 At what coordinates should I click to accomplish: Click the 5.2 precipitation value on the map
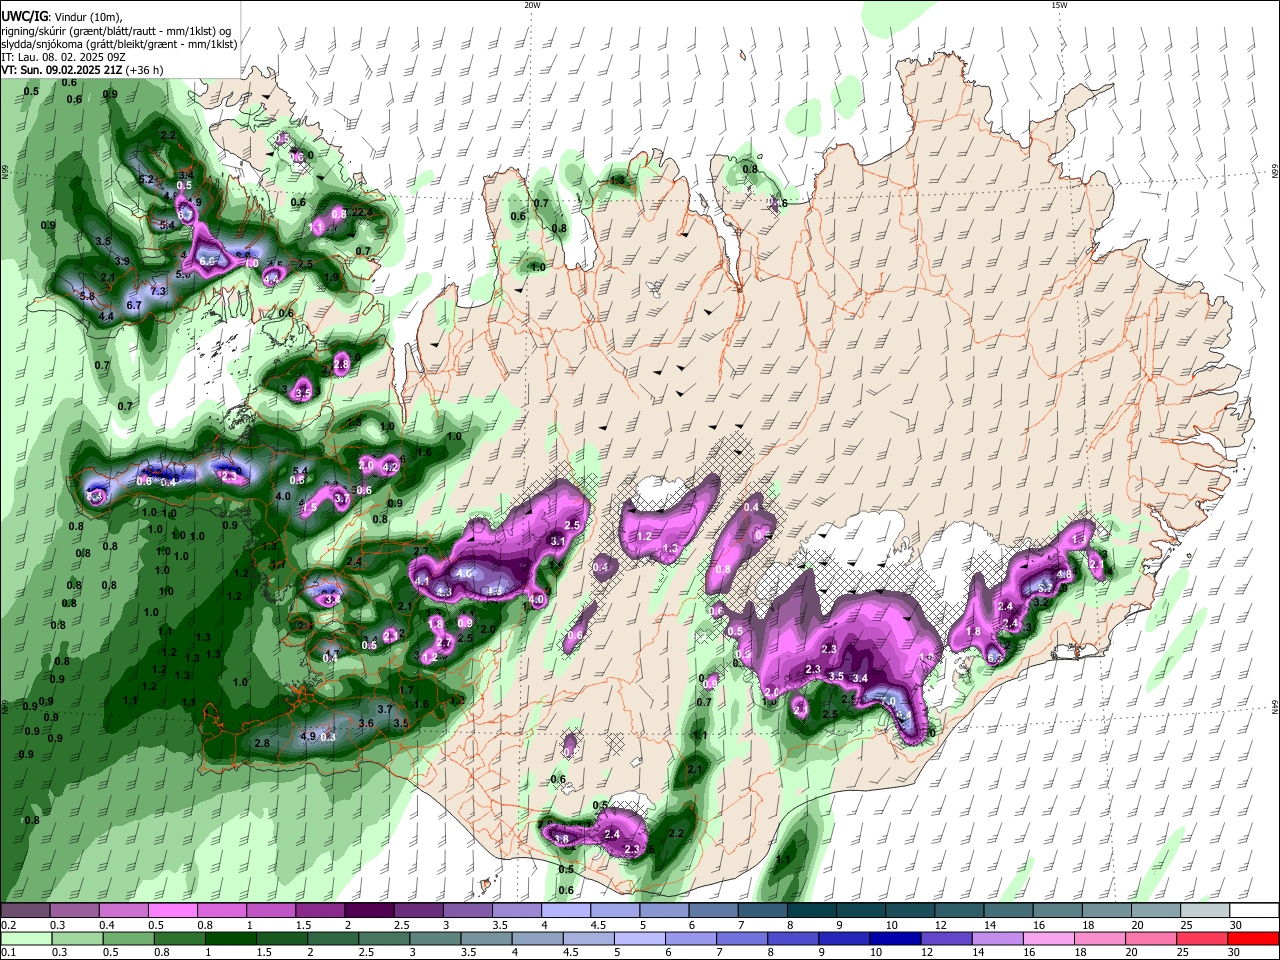146,180
